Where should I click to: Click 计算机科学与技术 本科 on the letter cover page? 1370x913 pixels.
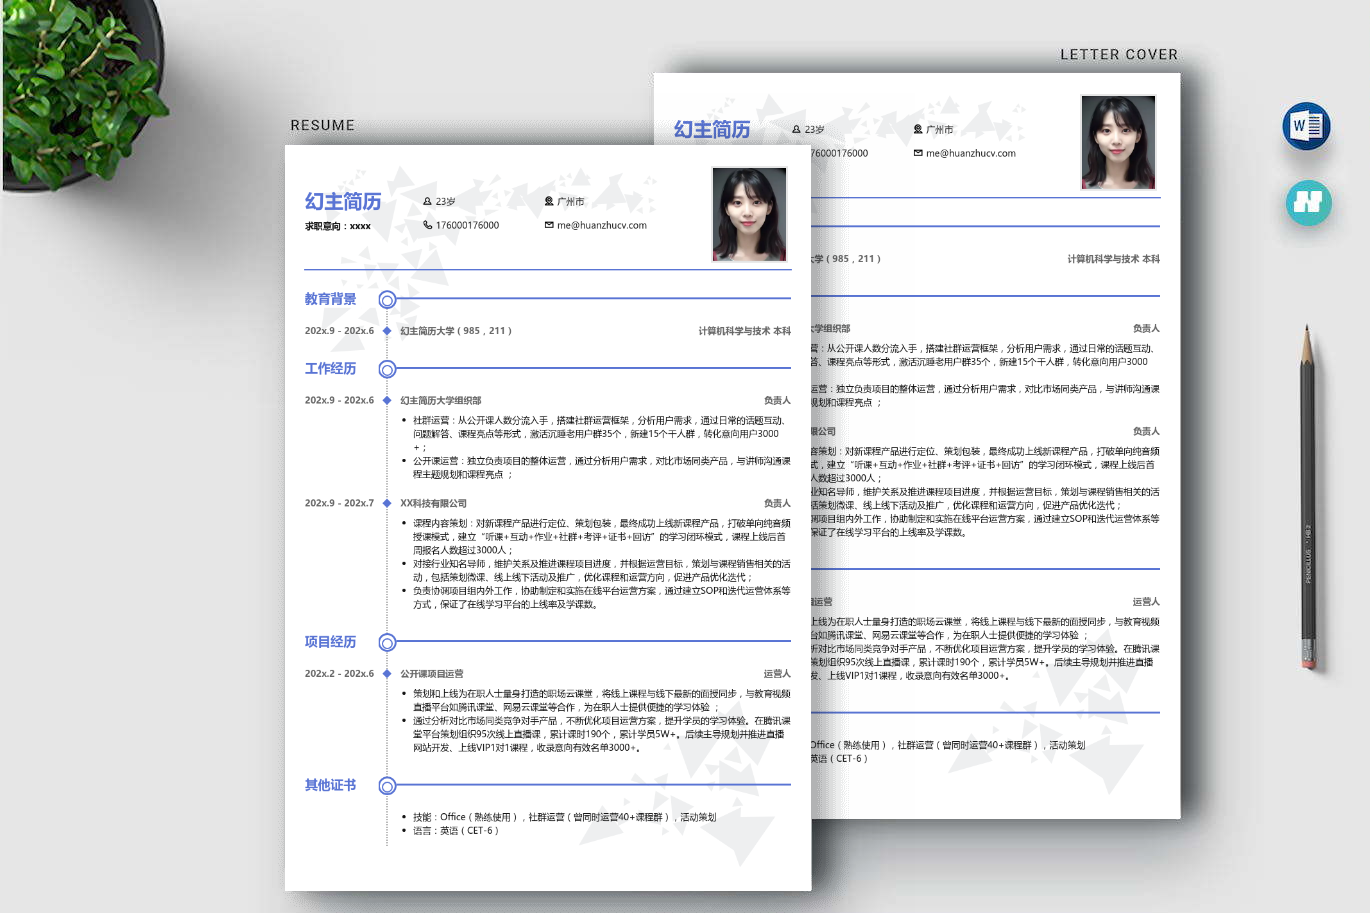coord(1114,259)
